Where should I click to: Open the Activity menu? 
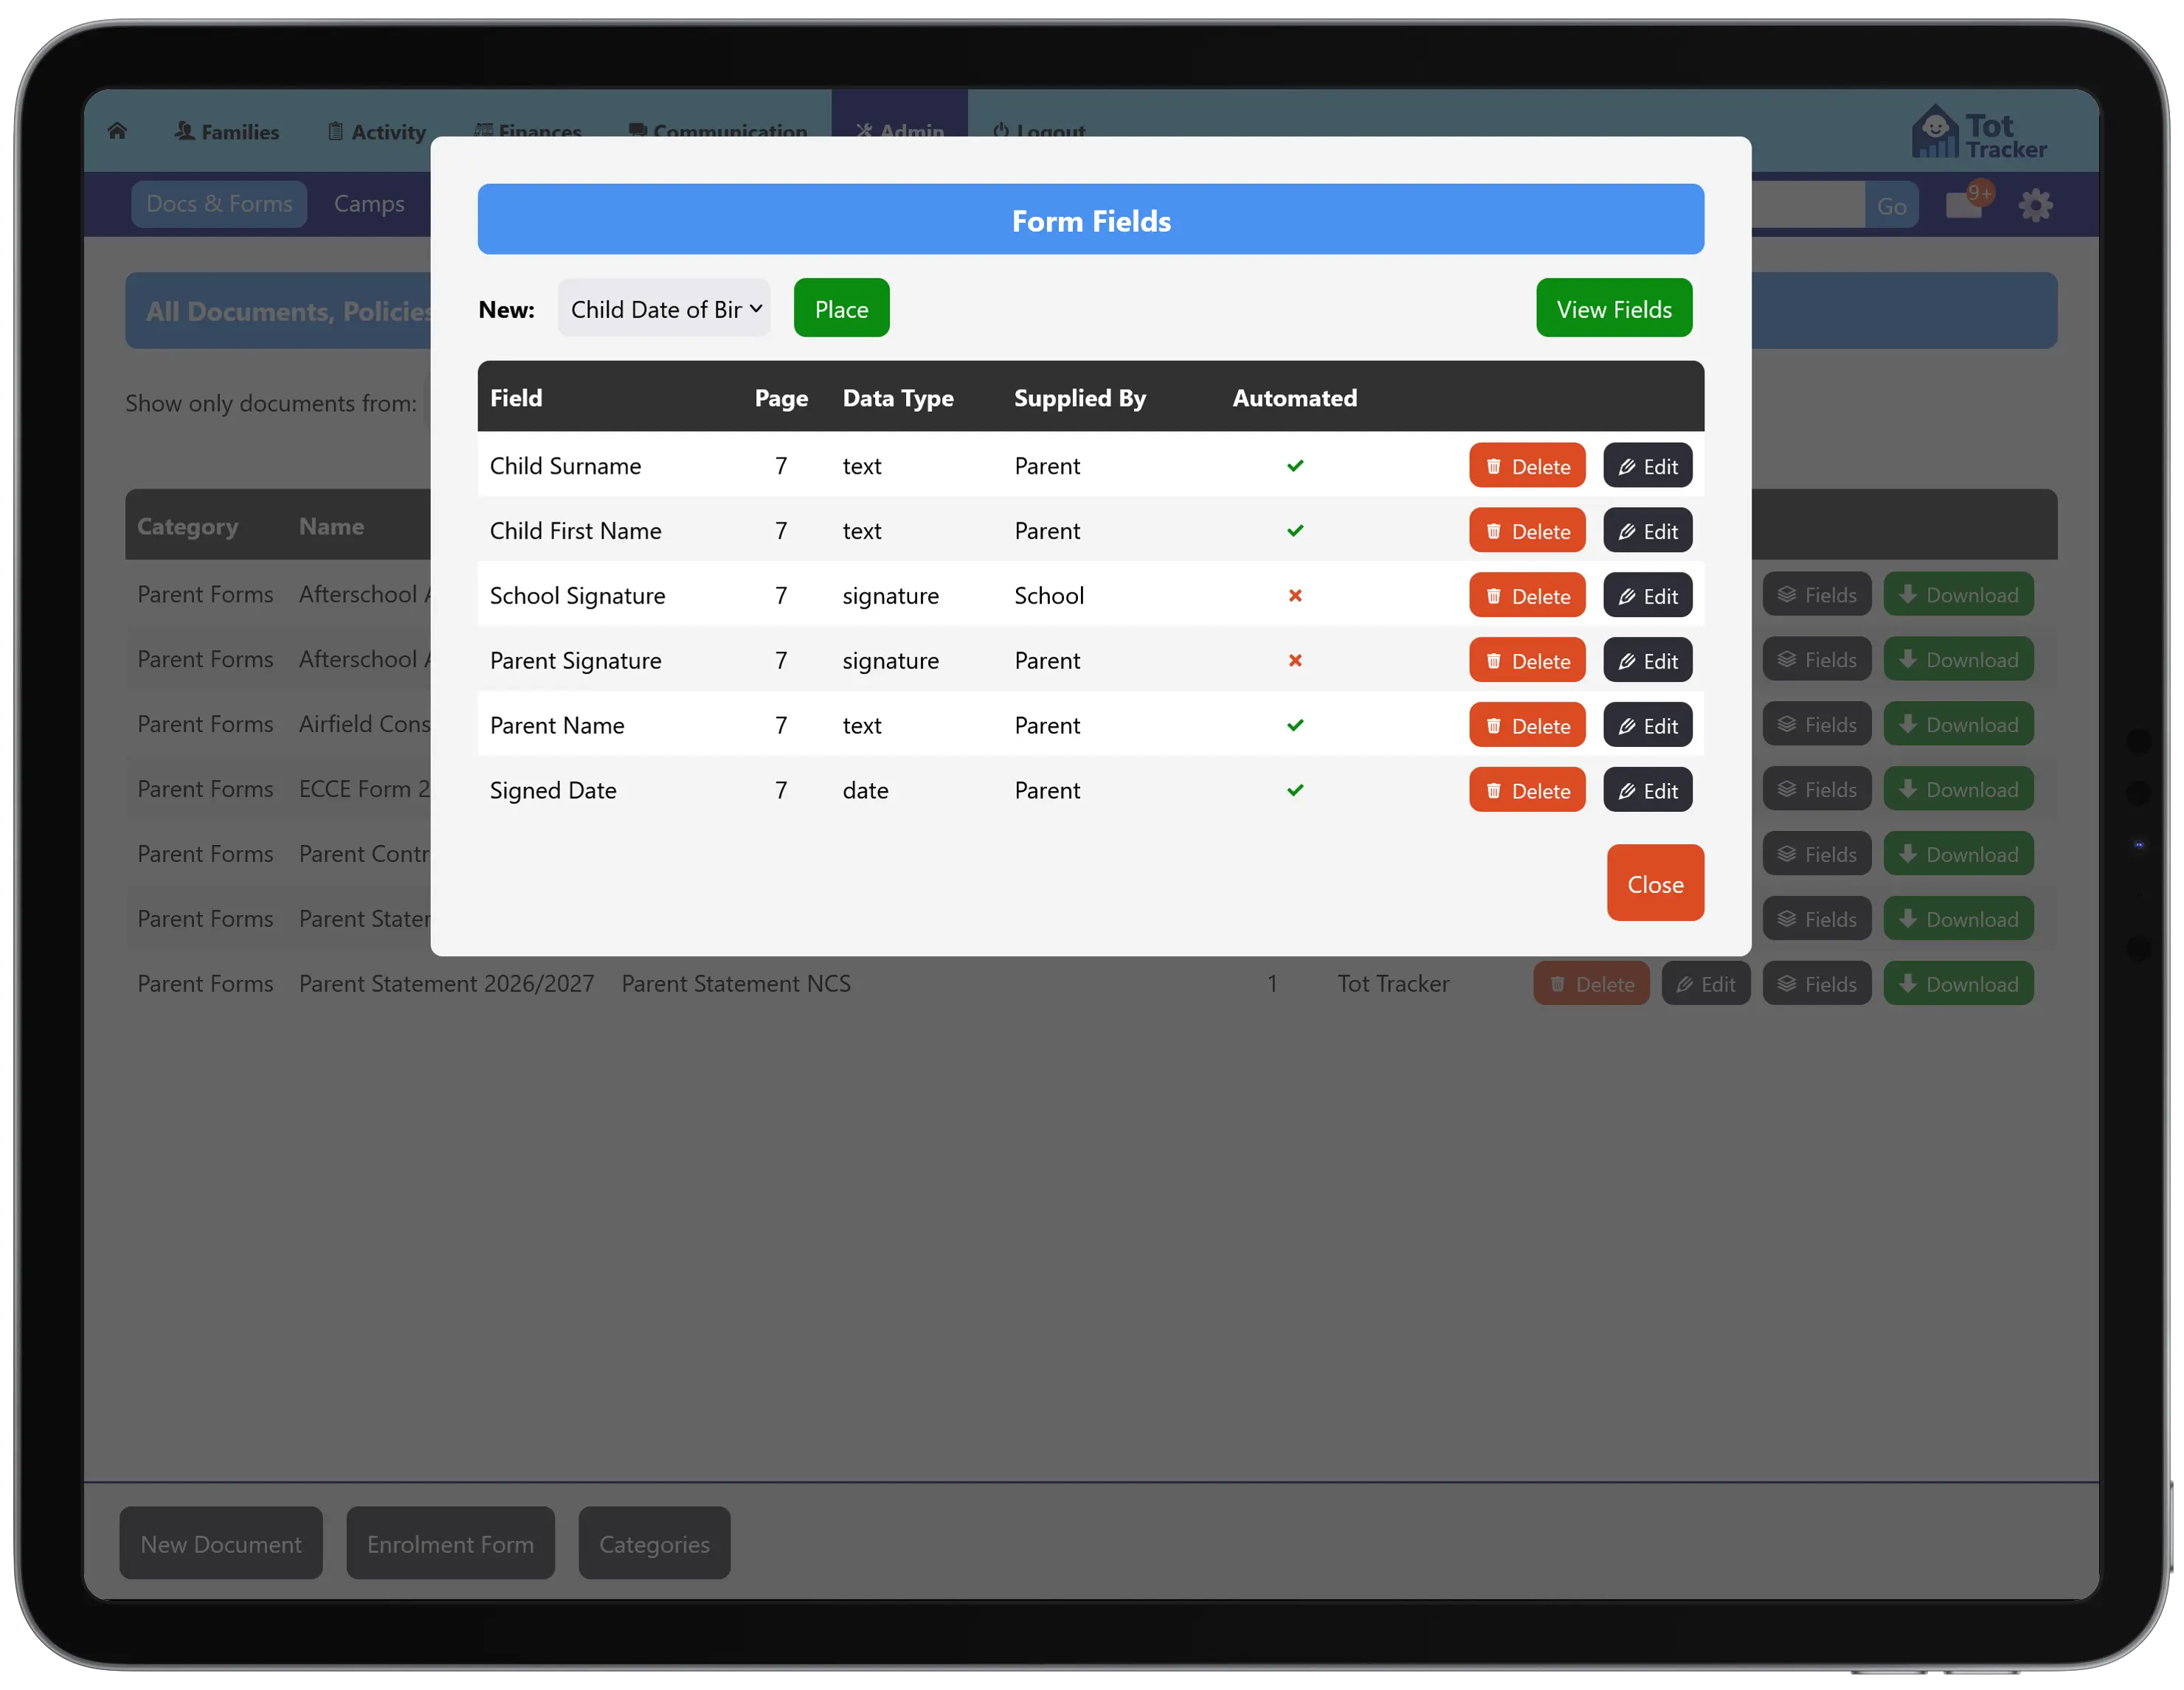click(x=377, y=132)
